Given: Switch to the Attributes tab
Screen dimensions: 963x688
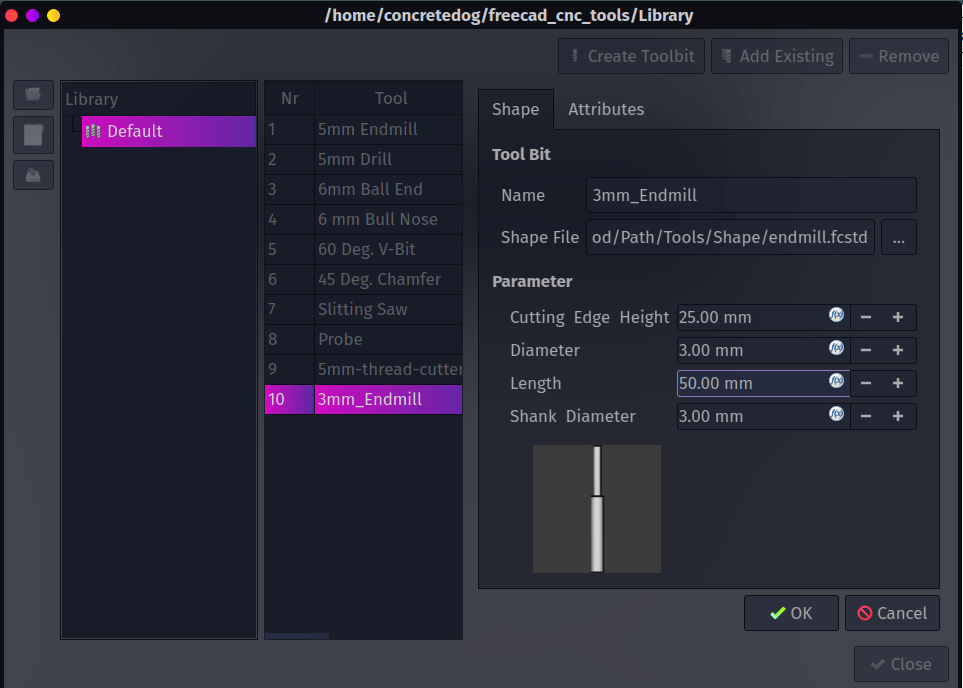Looking at the screenshot, I should [606, 110].
